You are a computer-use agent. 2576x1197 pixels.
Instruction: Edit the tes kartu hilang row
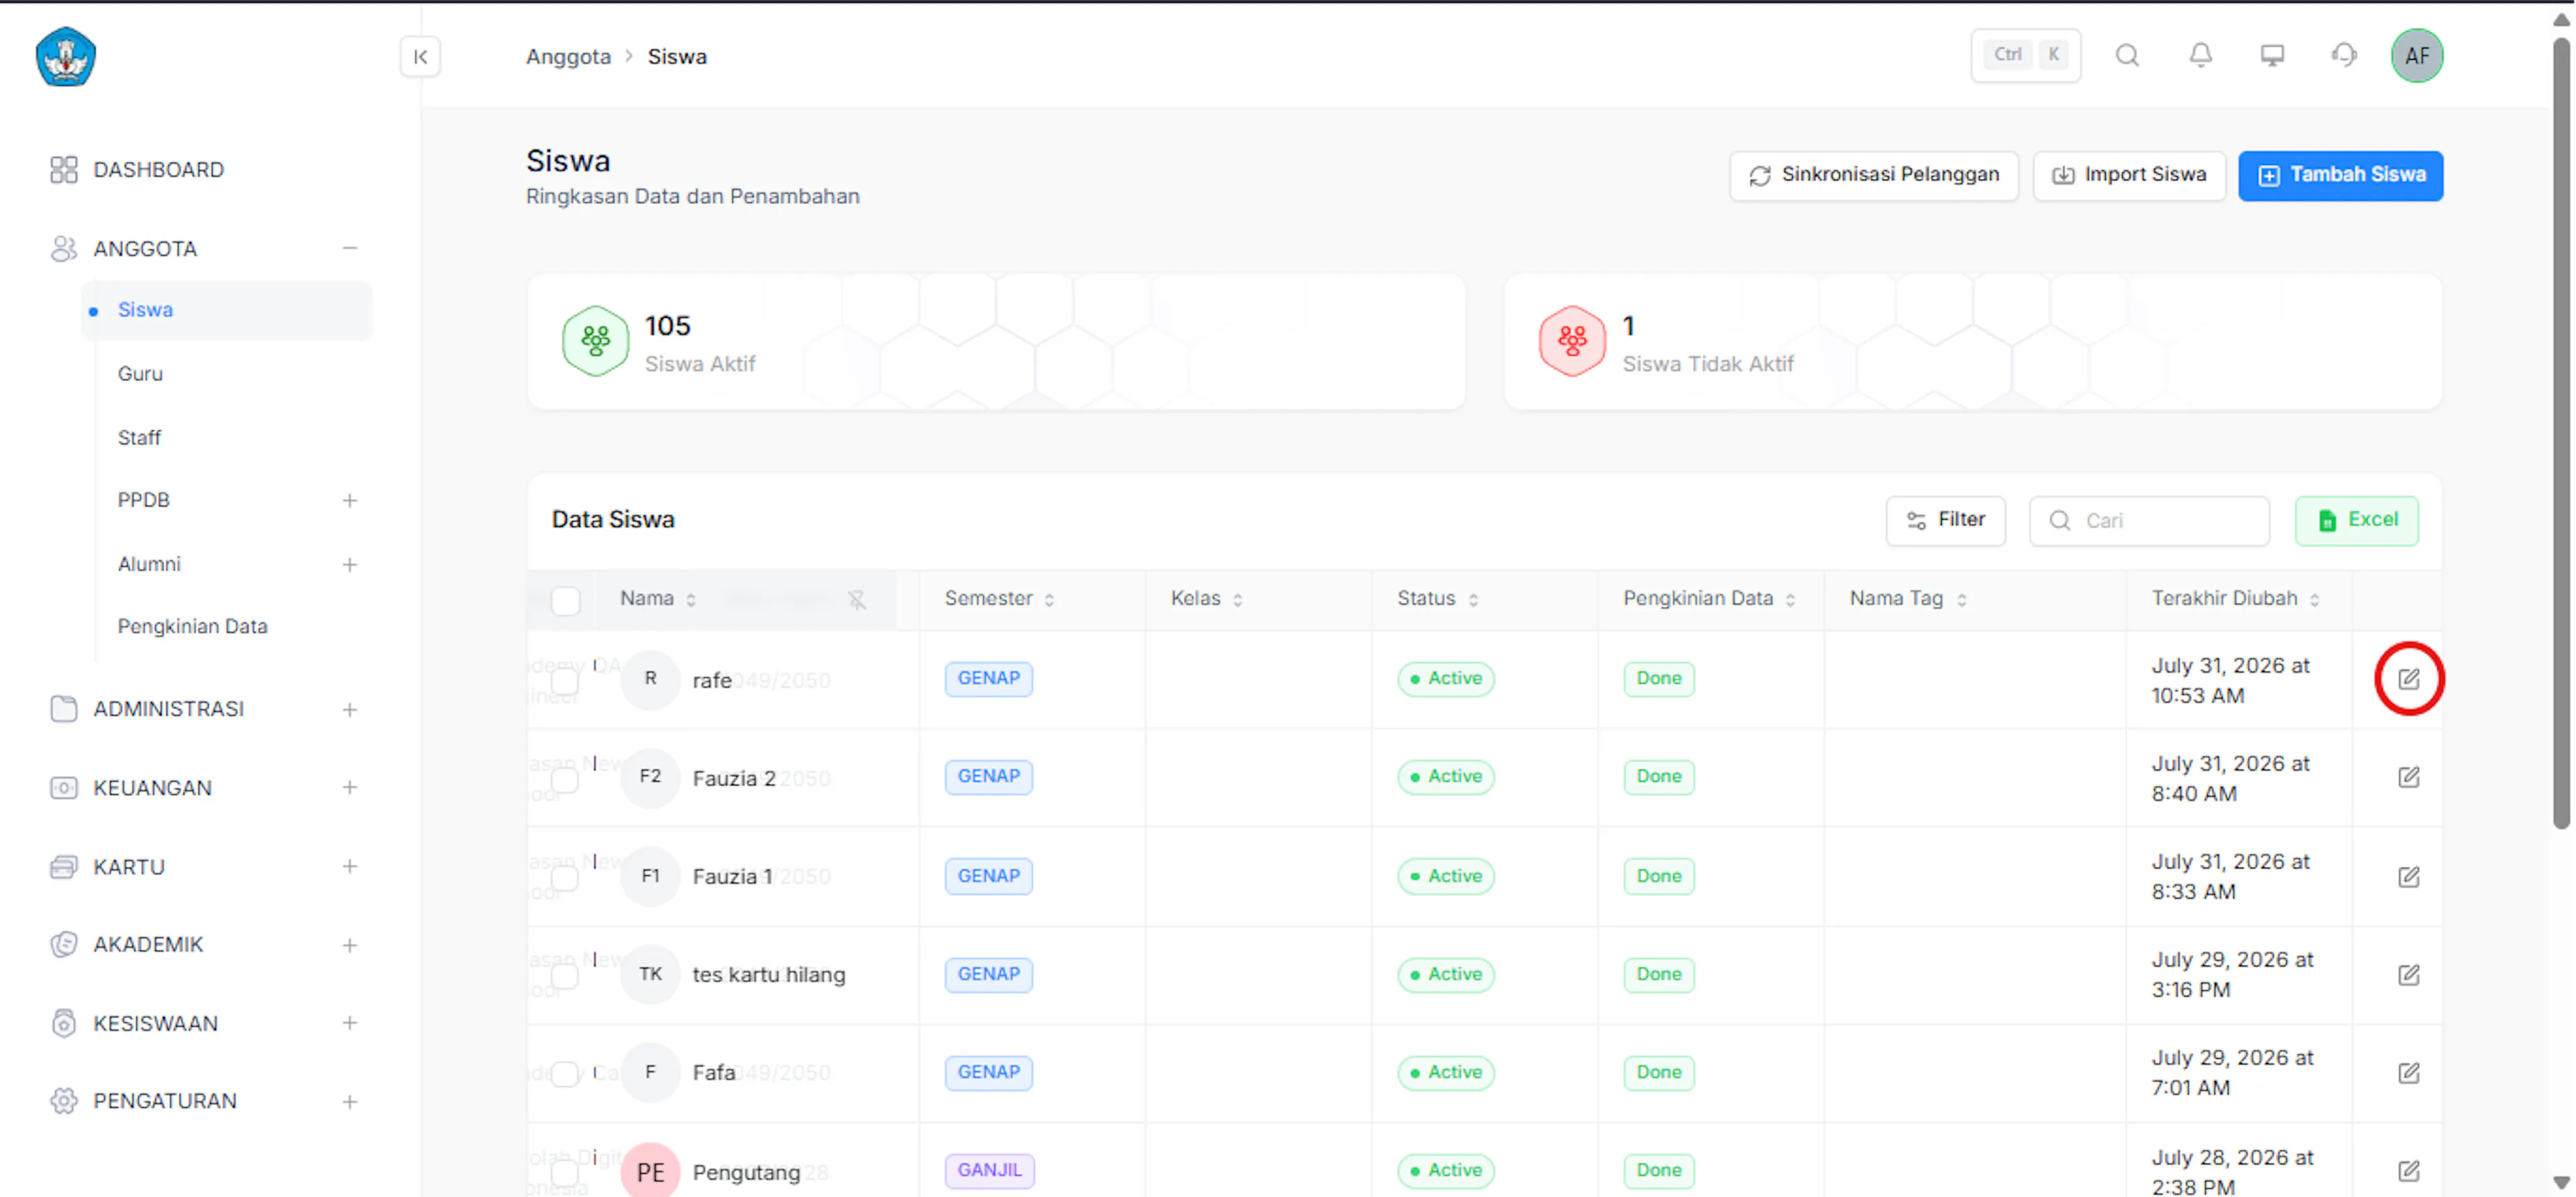click(2409, 975)
